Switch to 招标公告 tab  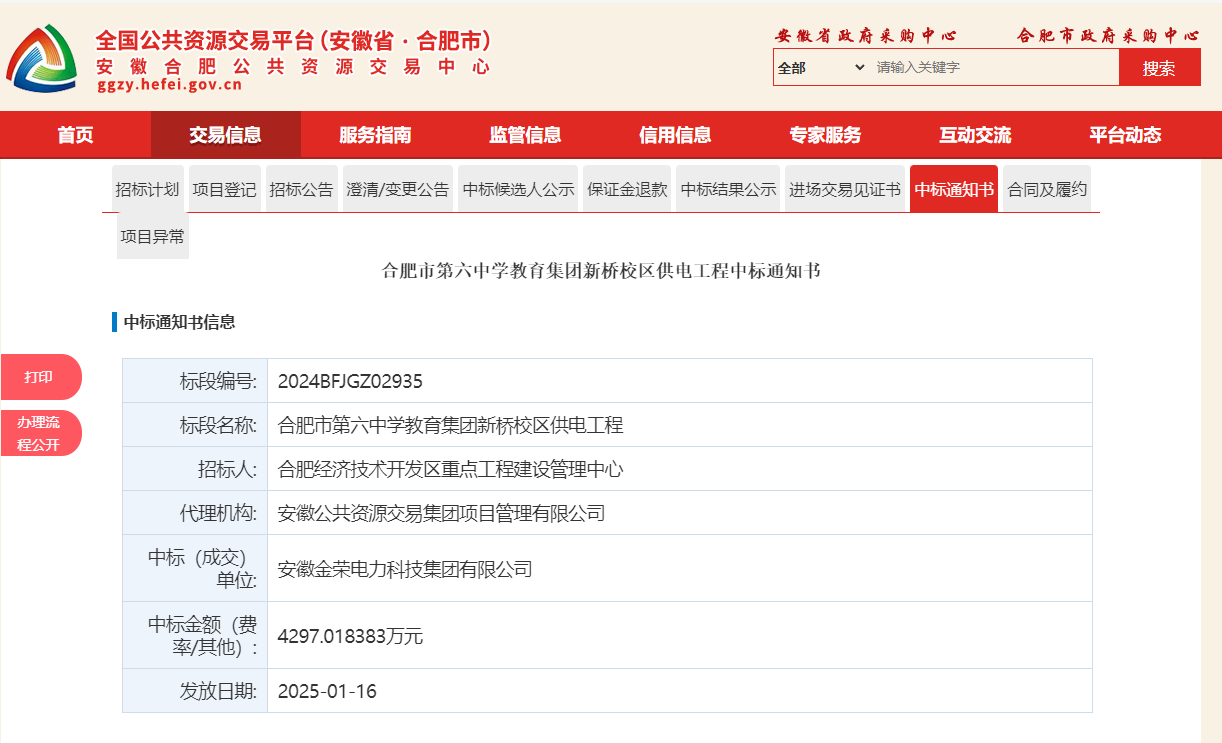point(301,189)
